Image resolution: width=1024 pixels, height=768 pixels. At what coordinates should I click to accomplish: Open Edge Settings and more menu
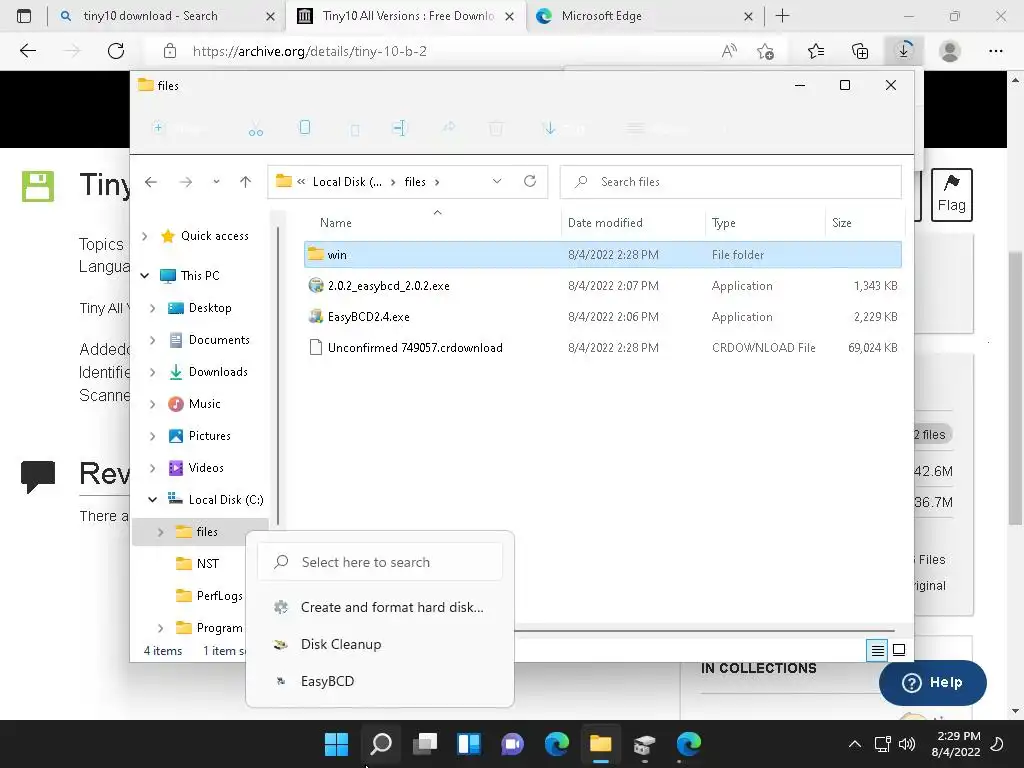point(995,50)
